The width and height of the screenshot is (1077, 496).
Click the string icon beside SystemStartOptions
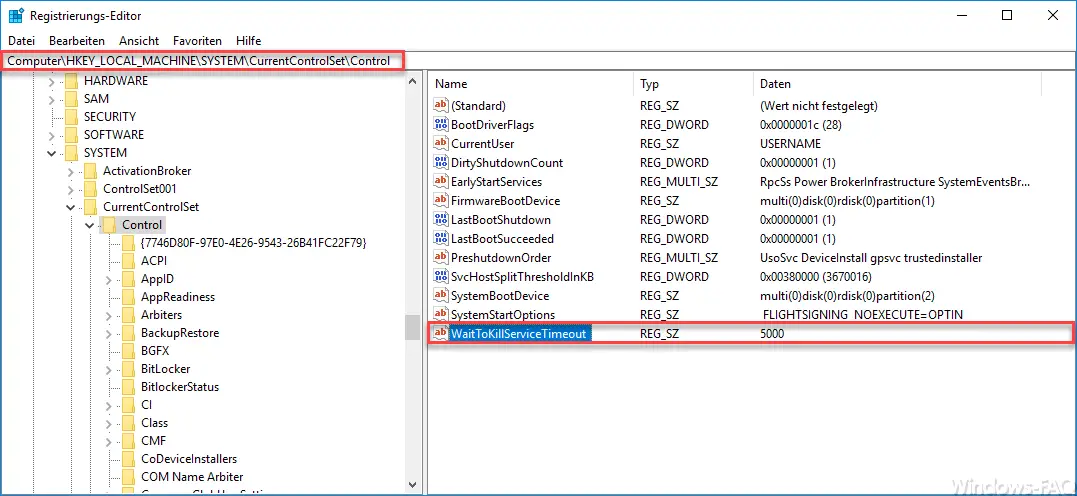(x=441, y=315)
